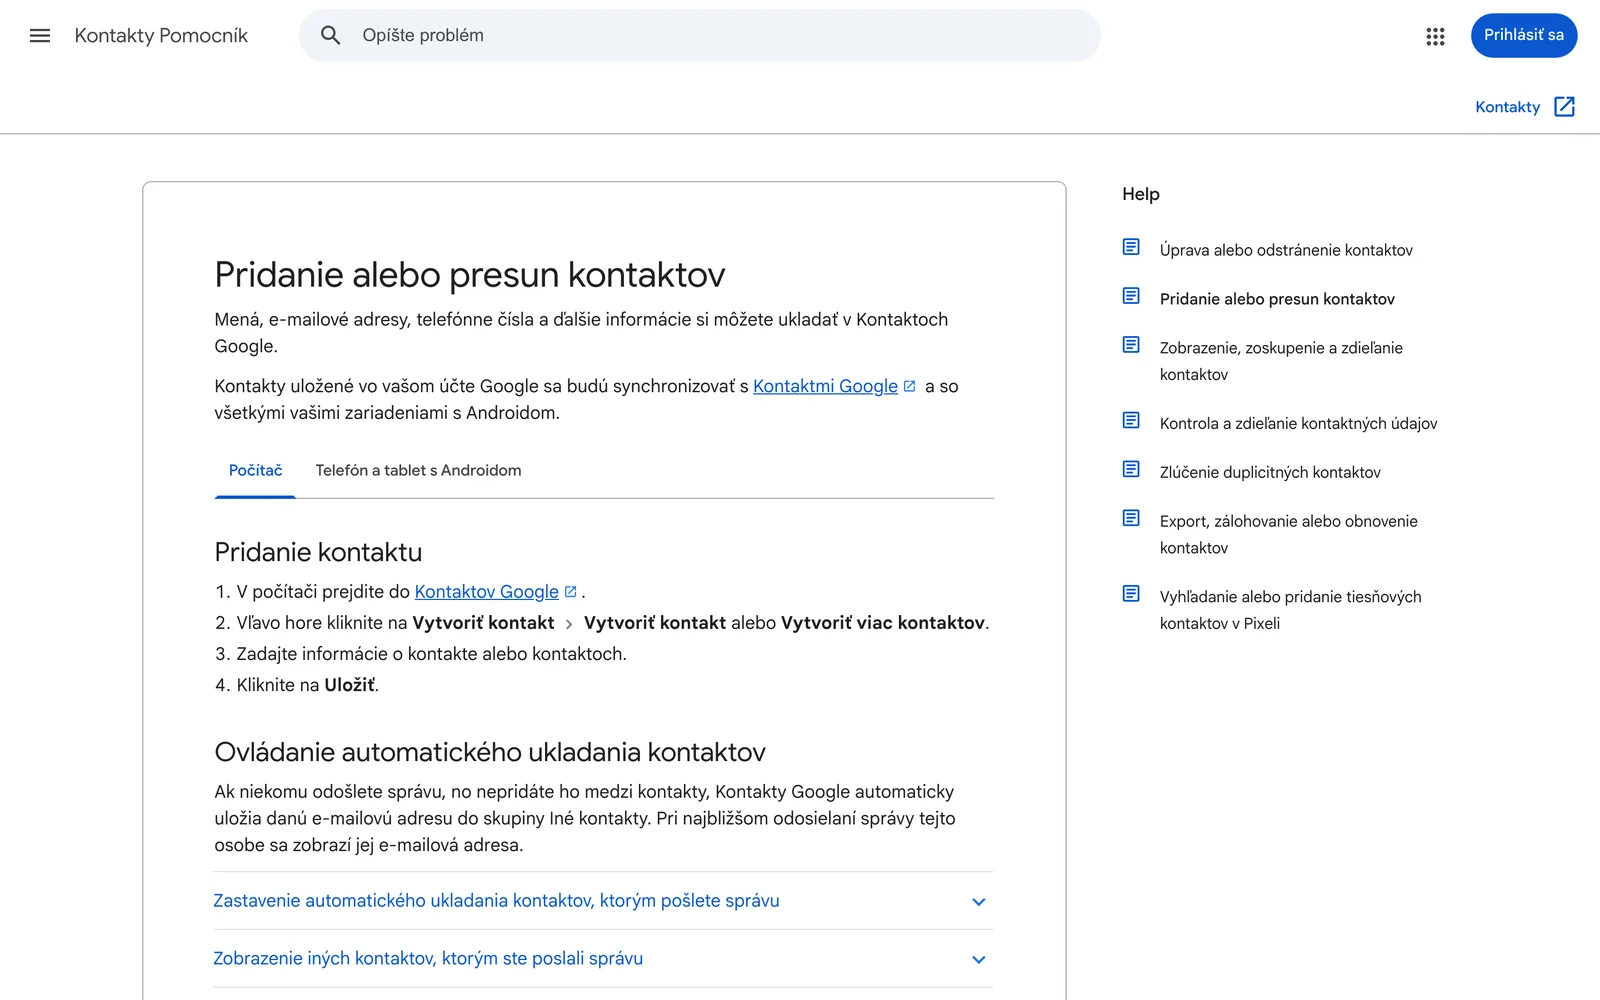Click chevron for Zobrazenie iných kontaktov
The width and height of the screenshot is (1600, 1000).
(x=979, y=960)
